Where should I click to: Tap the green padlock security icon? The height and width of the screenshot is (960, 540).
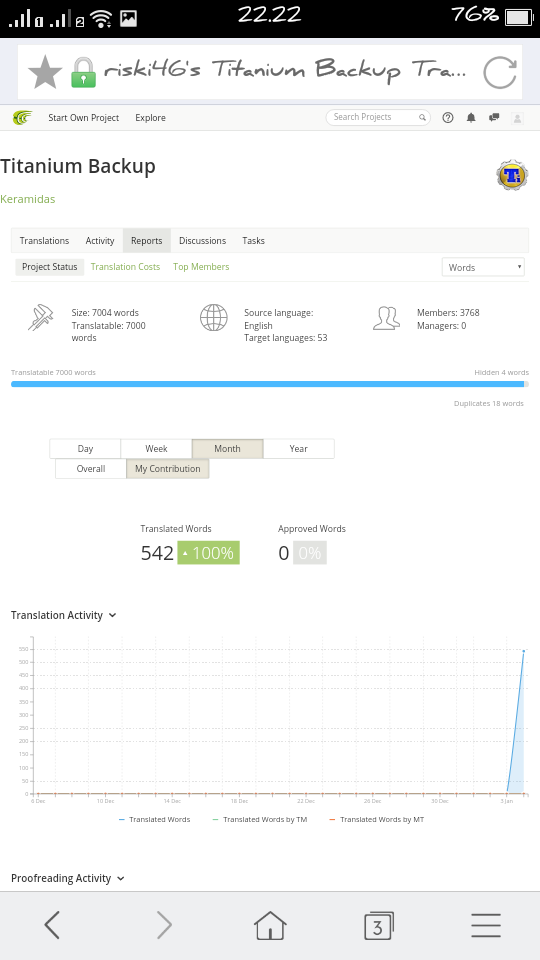click(x=84, y=72)
